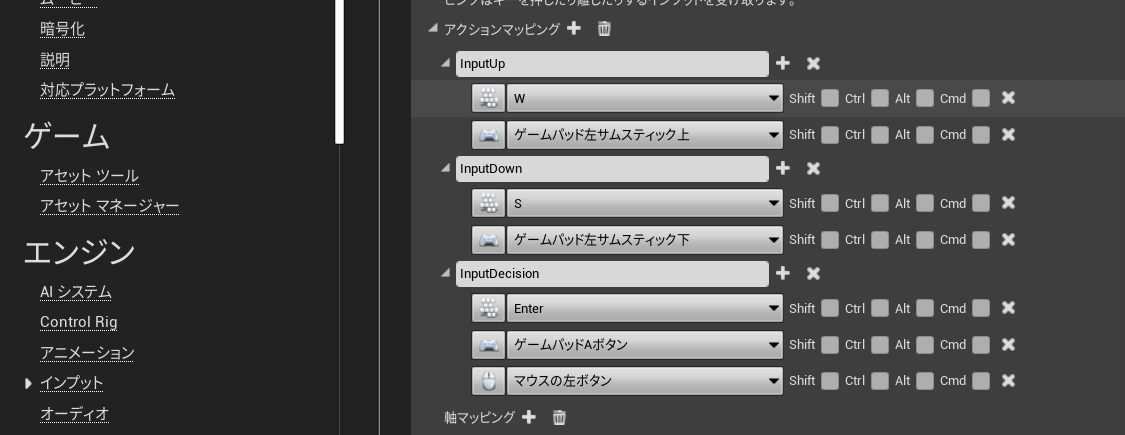This screenshot has width=1125, height=435.
Task: Toggle Shift for マウスの左ボタン binding
Action: 829,380
